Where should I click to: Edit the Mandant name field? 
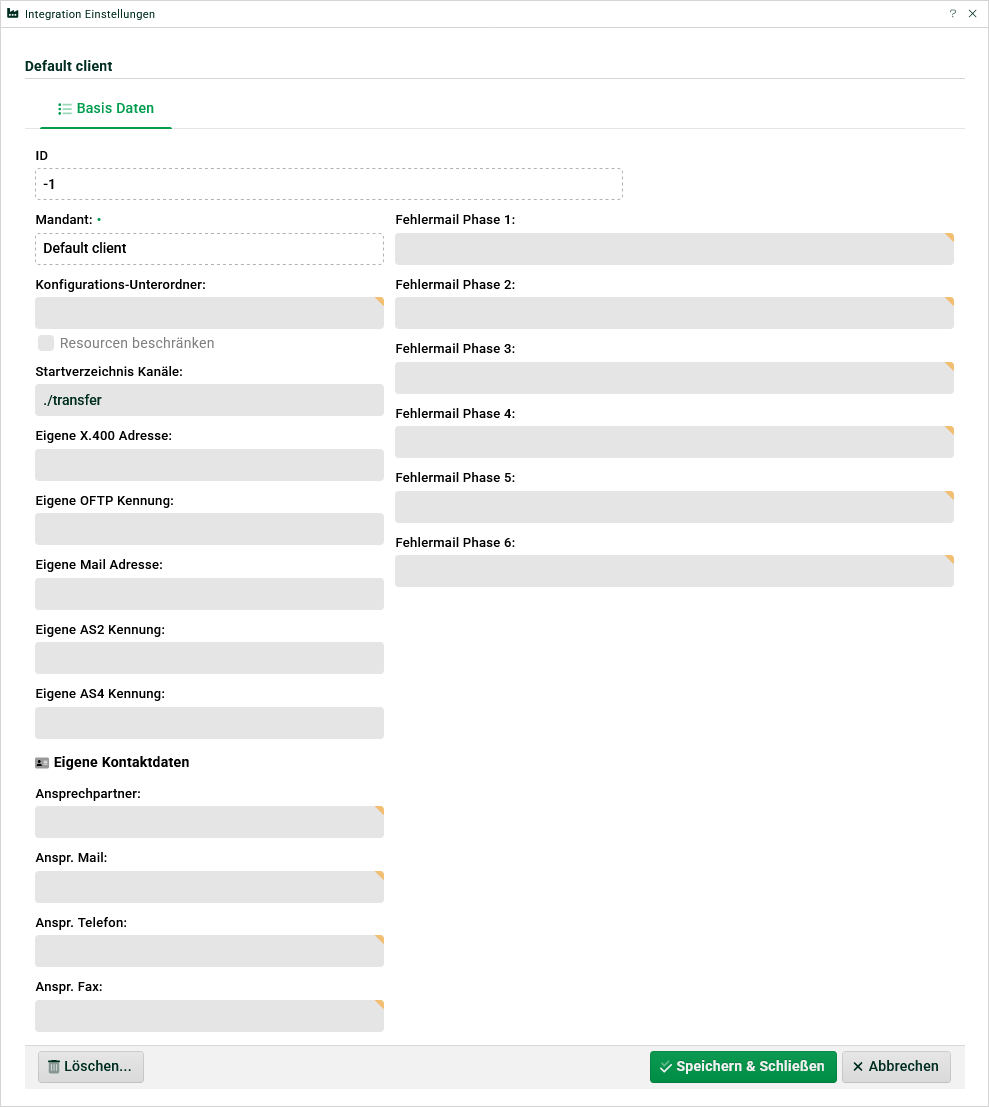209,249
